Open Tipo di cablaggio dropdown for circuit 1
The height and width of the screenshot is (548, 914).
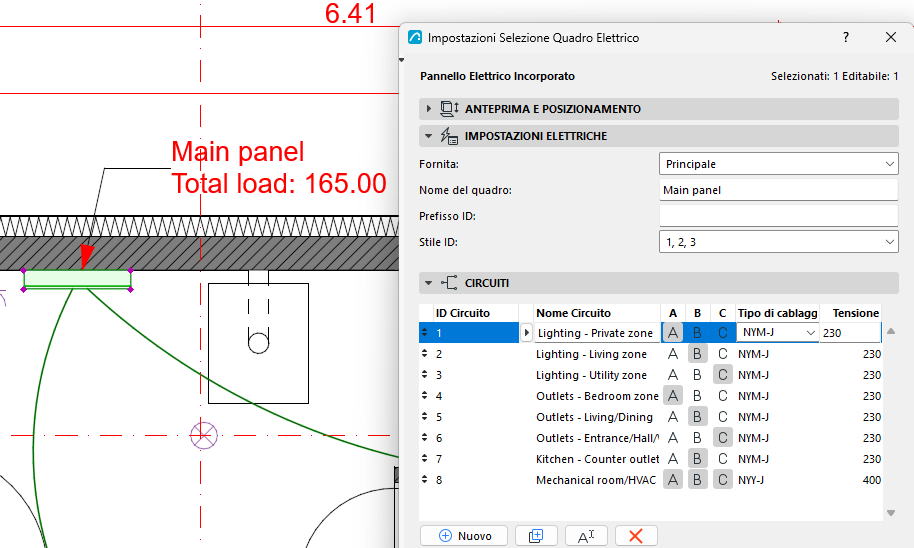(778, 333)
